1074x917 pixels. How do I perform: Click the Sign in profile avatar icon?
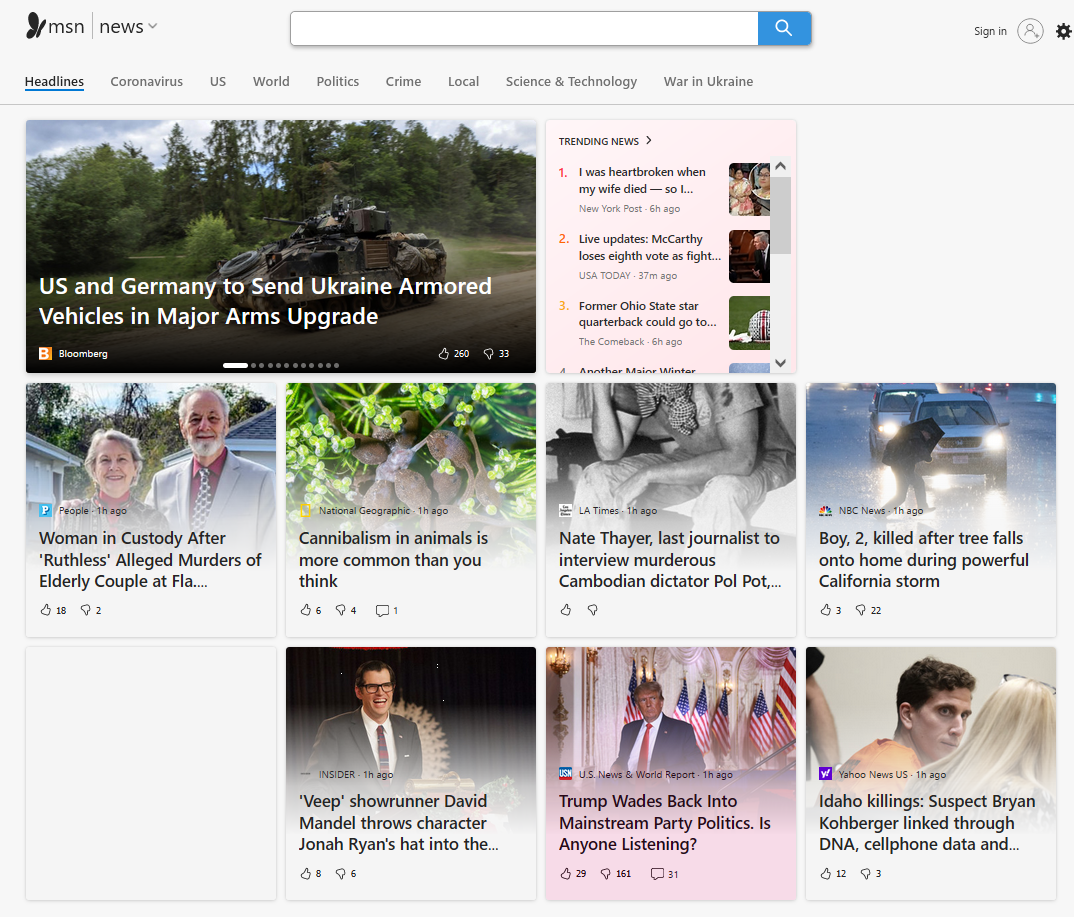[x=1030, y=31]
